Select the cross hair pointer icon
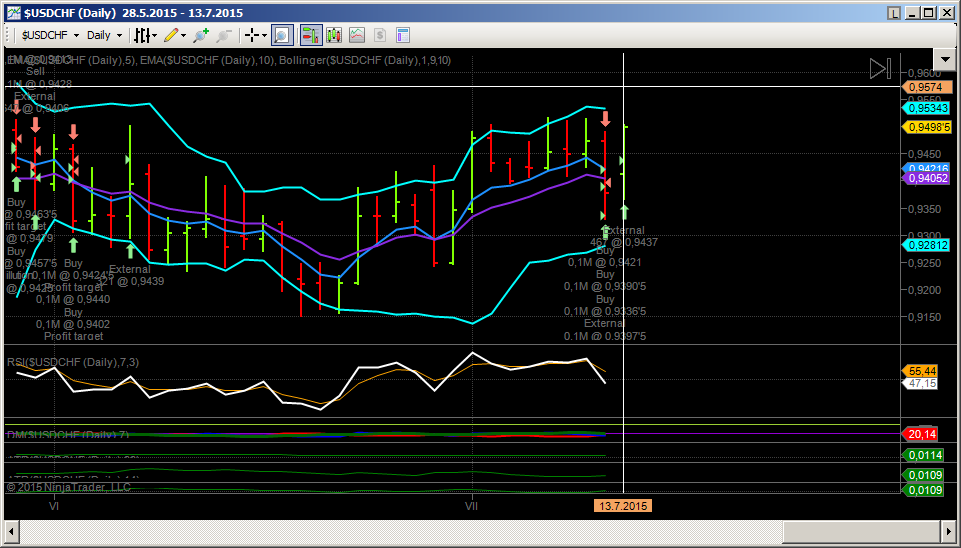 (251, 35)
